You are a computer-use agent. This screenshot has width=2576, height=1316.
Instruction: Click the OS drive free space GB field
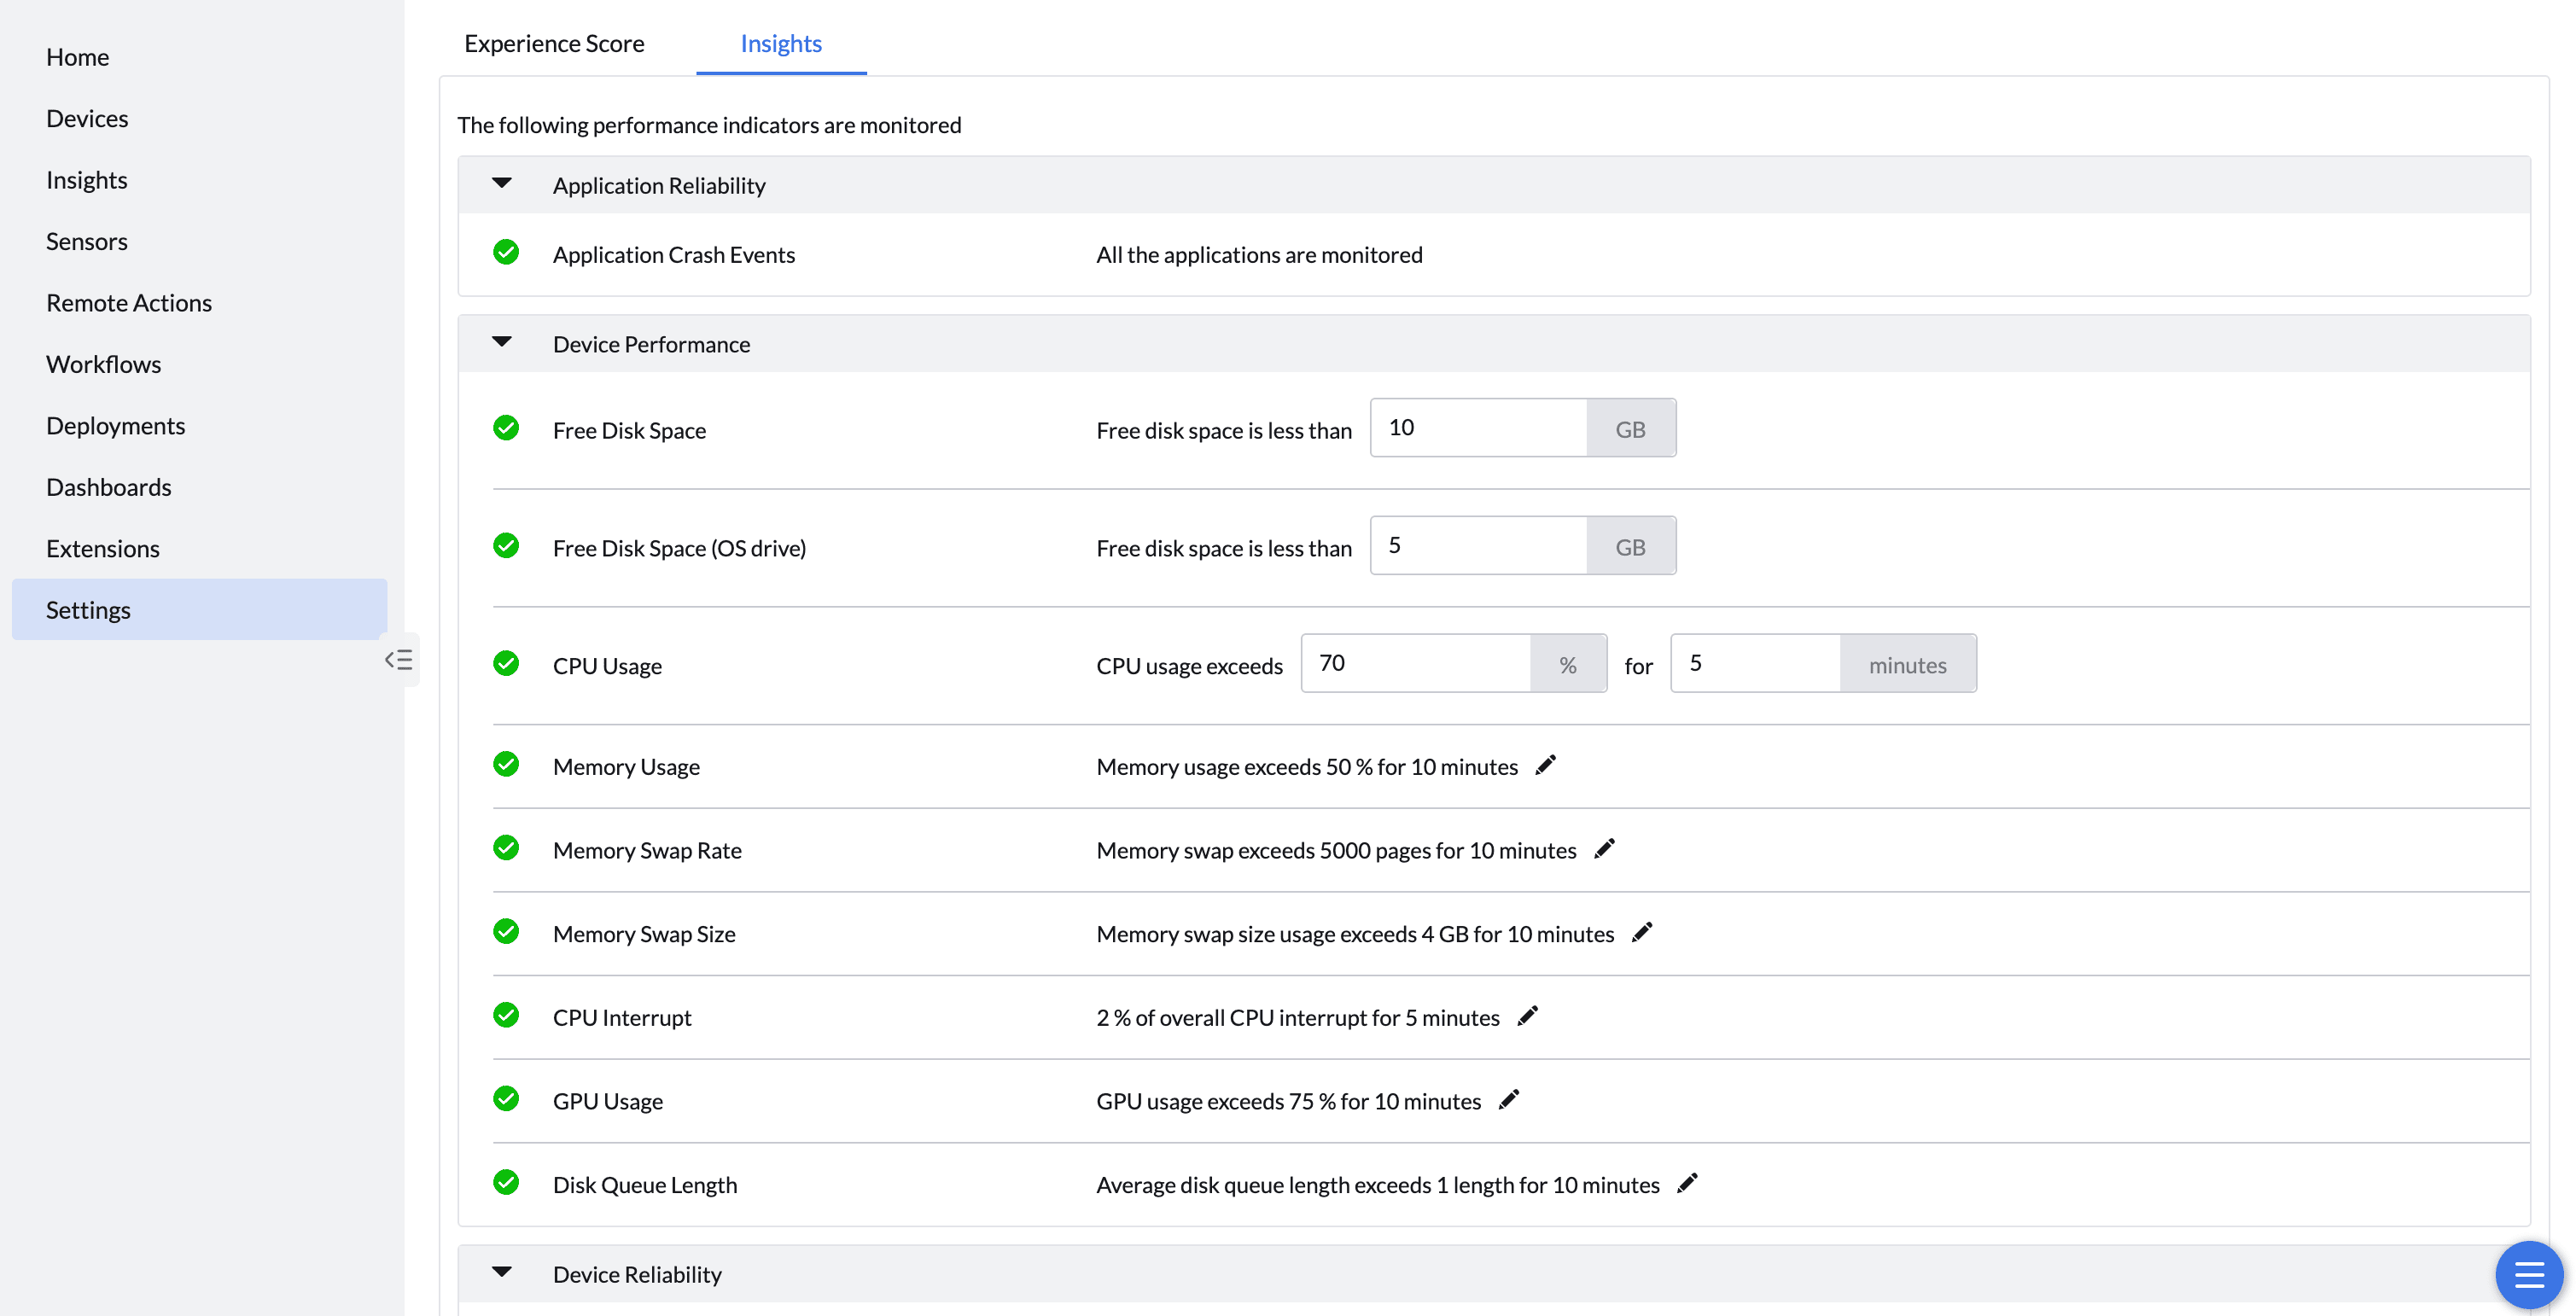[x=1478, y=545]
